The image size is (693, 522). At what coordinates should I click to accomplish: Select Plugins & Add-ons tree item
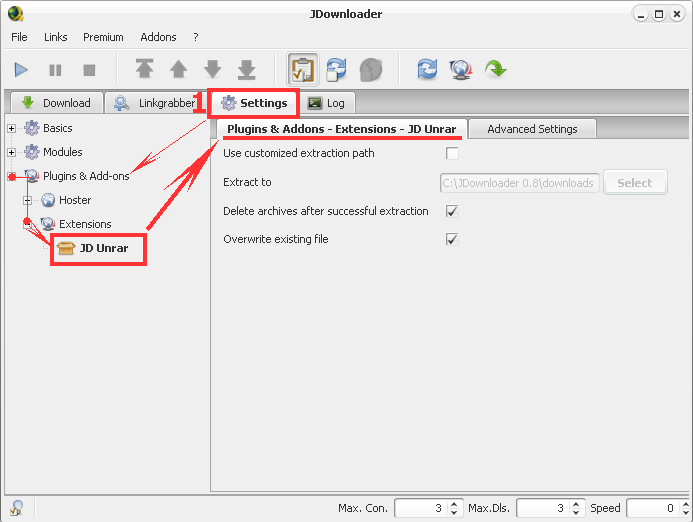pos(86,176)
